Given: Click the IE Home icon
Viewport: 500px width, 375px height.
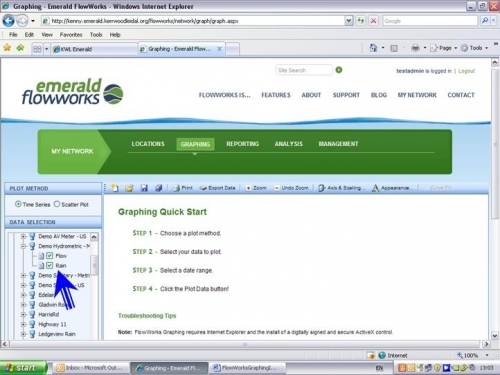Looking at the screenshot, I should click(x=373, y=48).
